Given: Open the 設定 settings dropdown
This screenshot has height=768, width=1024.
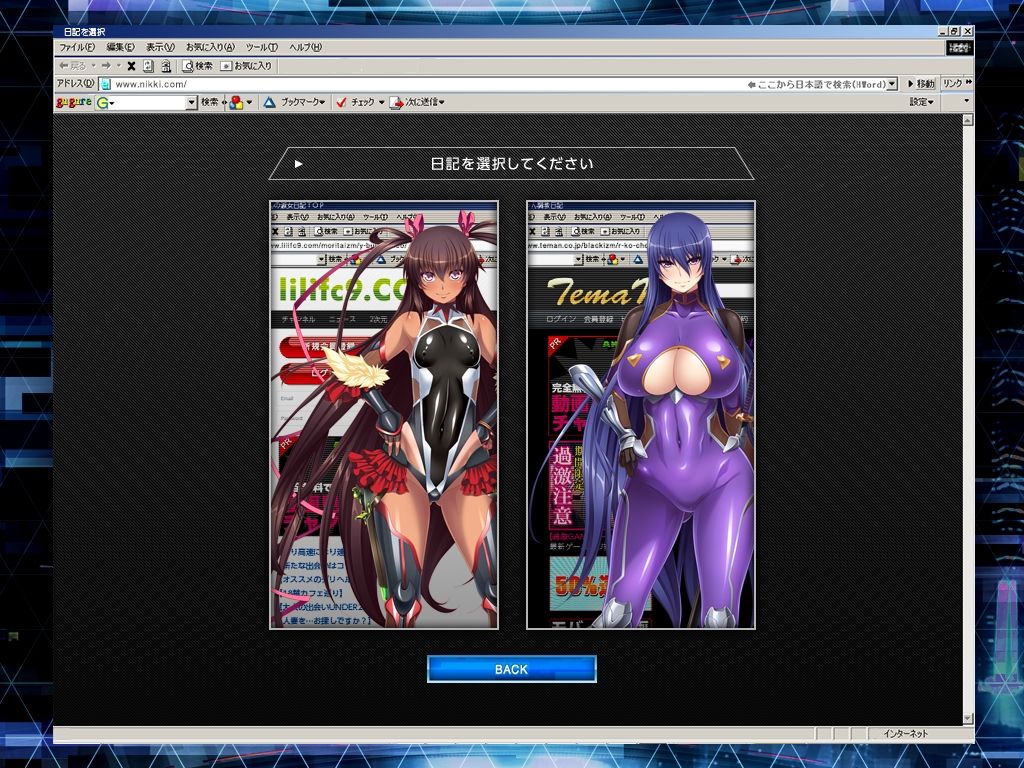Looking at the screenshot, I should click(x=921, y=102).
